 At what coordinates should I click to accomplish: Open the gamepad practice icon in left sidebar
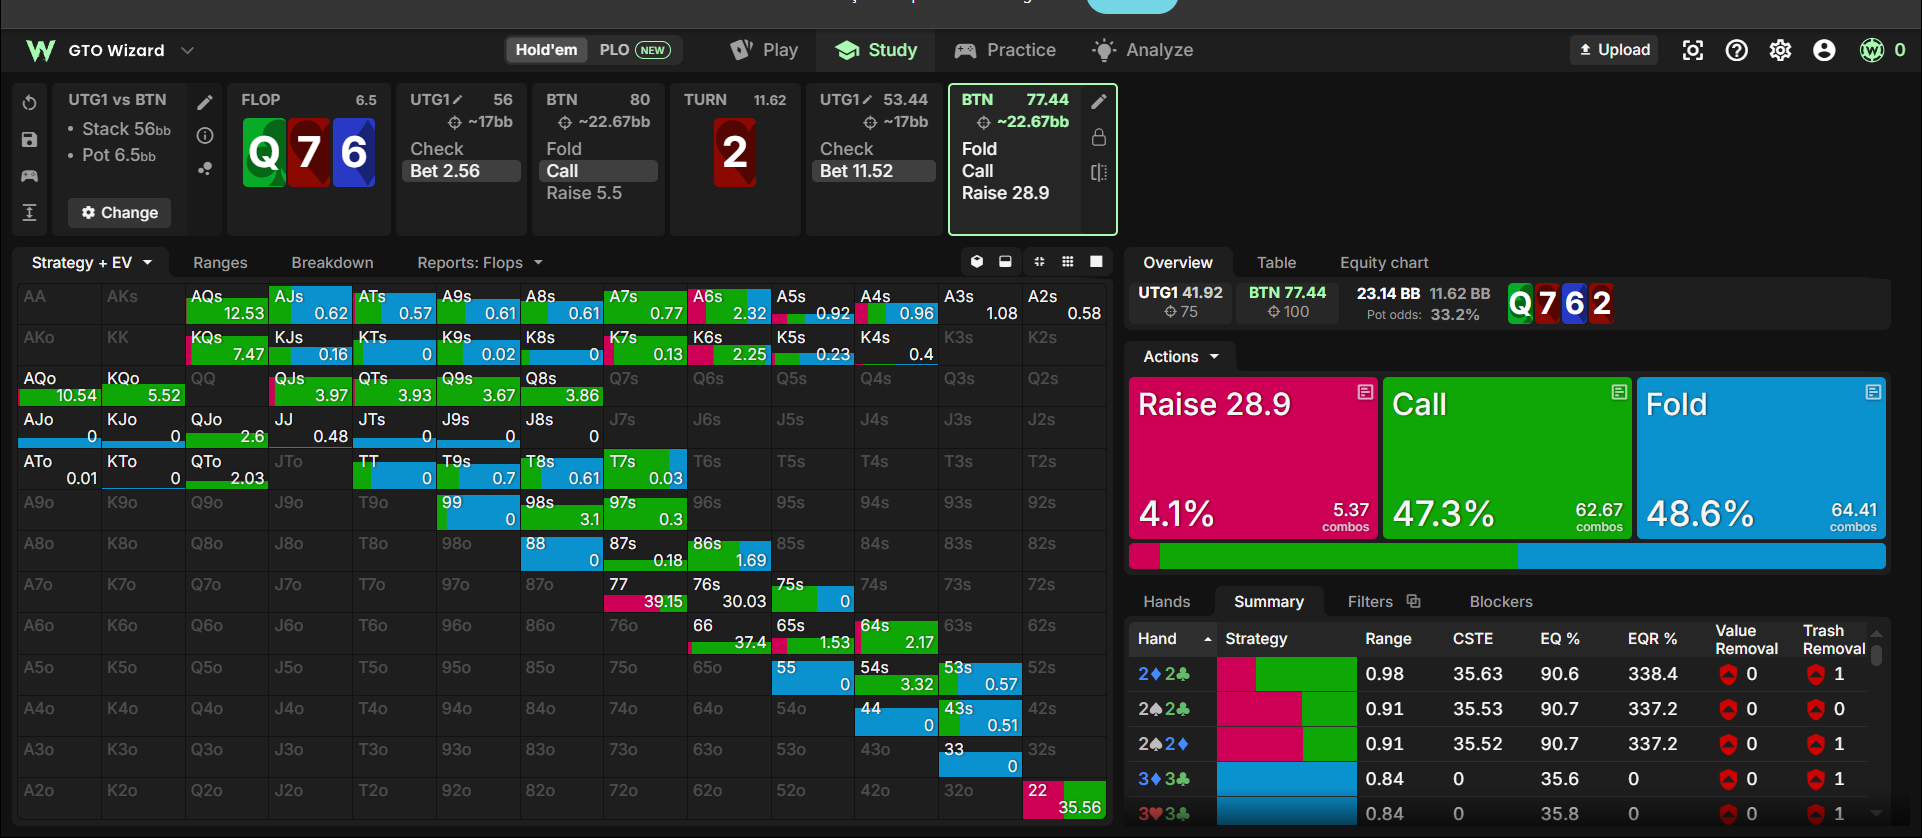(x=29, y=176)
